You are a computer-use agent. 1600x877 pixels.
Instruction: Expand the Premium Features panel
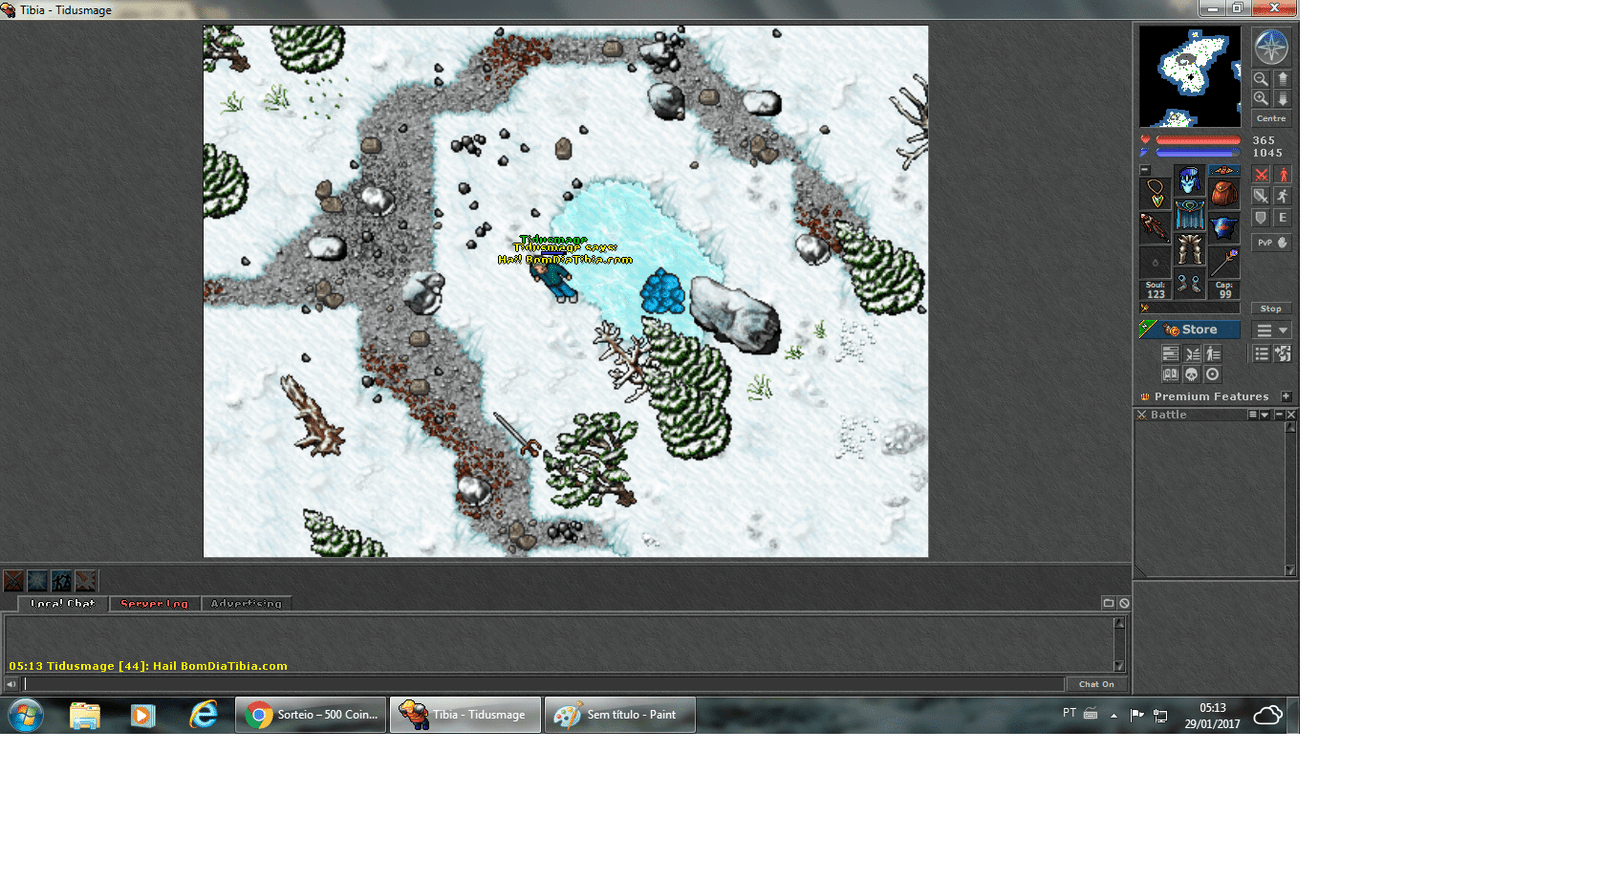pos(1286,396)
